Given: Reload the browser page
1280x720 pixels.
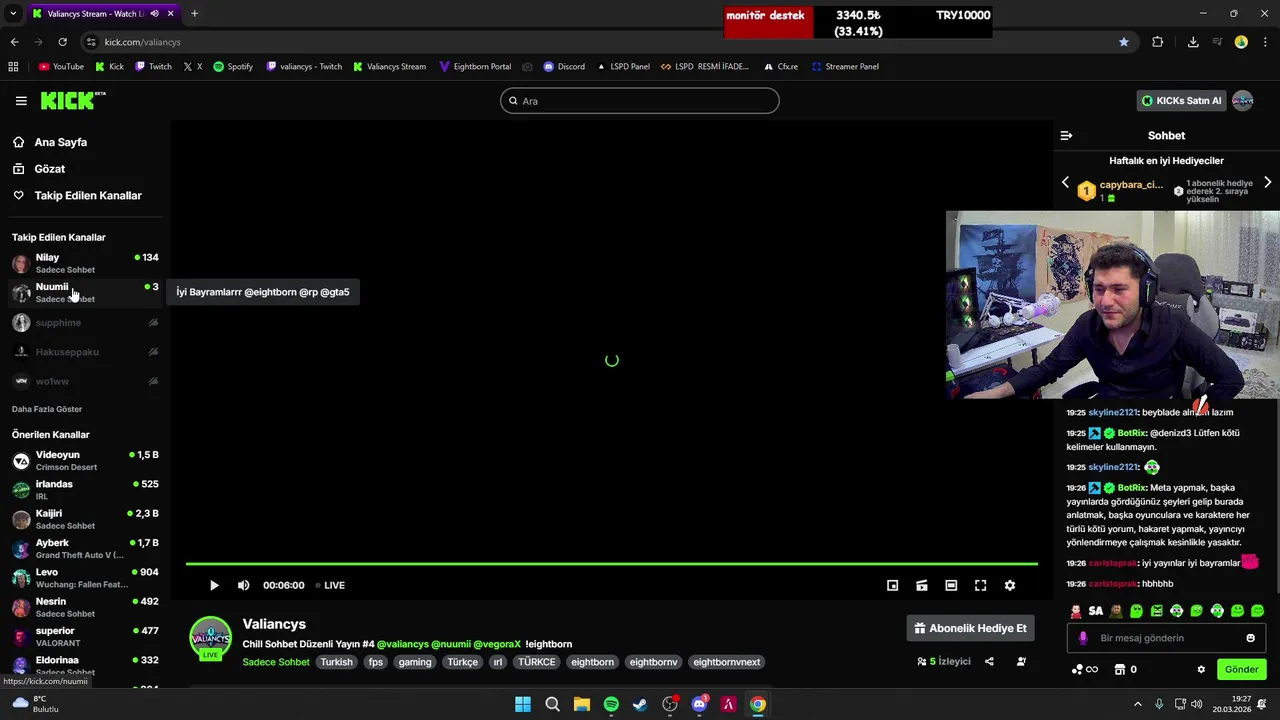Looking at the screenshot, I should [x=62, y=42].
